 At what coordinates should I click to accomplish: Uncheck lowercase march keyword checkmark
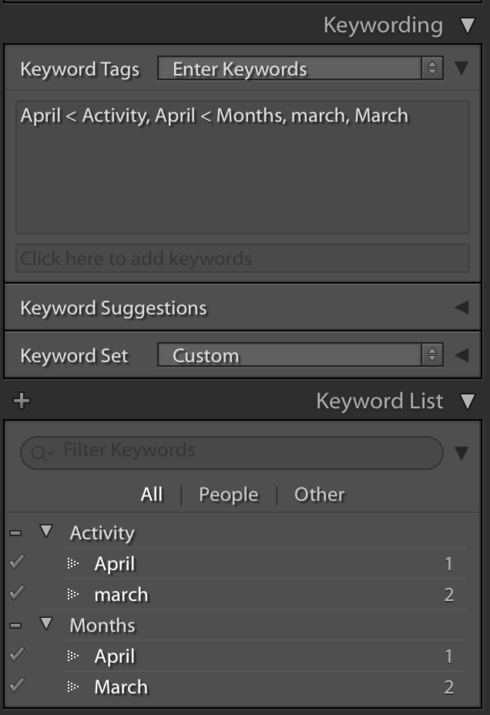coord(16,593)
